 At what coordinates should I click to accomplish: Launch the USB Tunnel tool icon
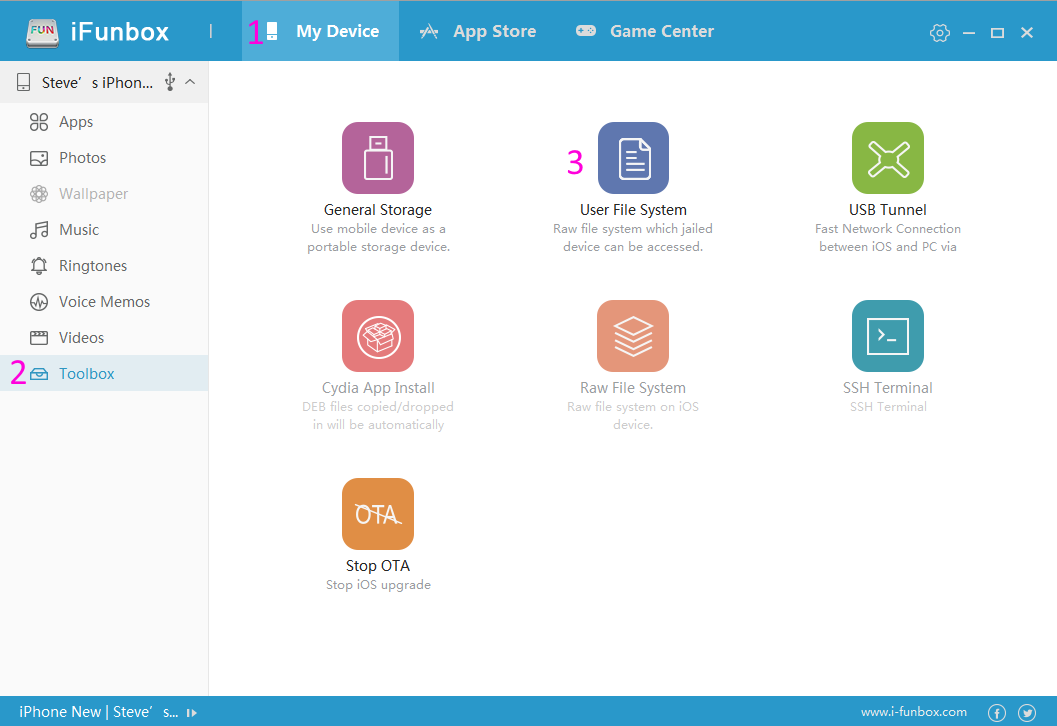point(888,158)
